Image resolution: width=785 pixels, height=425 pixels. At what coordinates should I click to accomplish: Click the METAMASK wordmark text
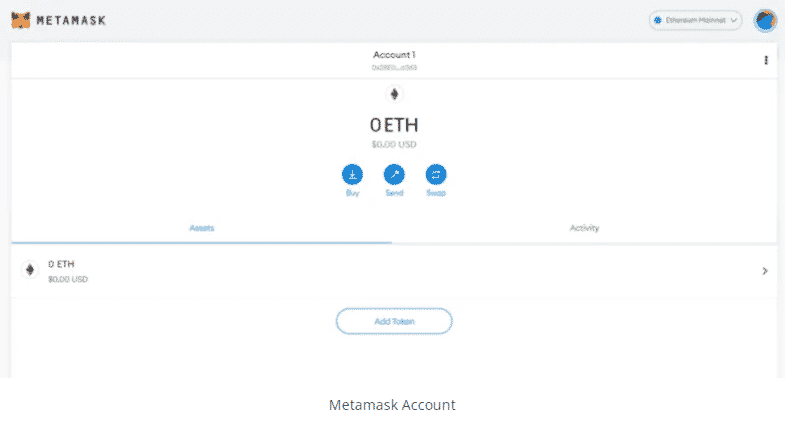point(71,21)
